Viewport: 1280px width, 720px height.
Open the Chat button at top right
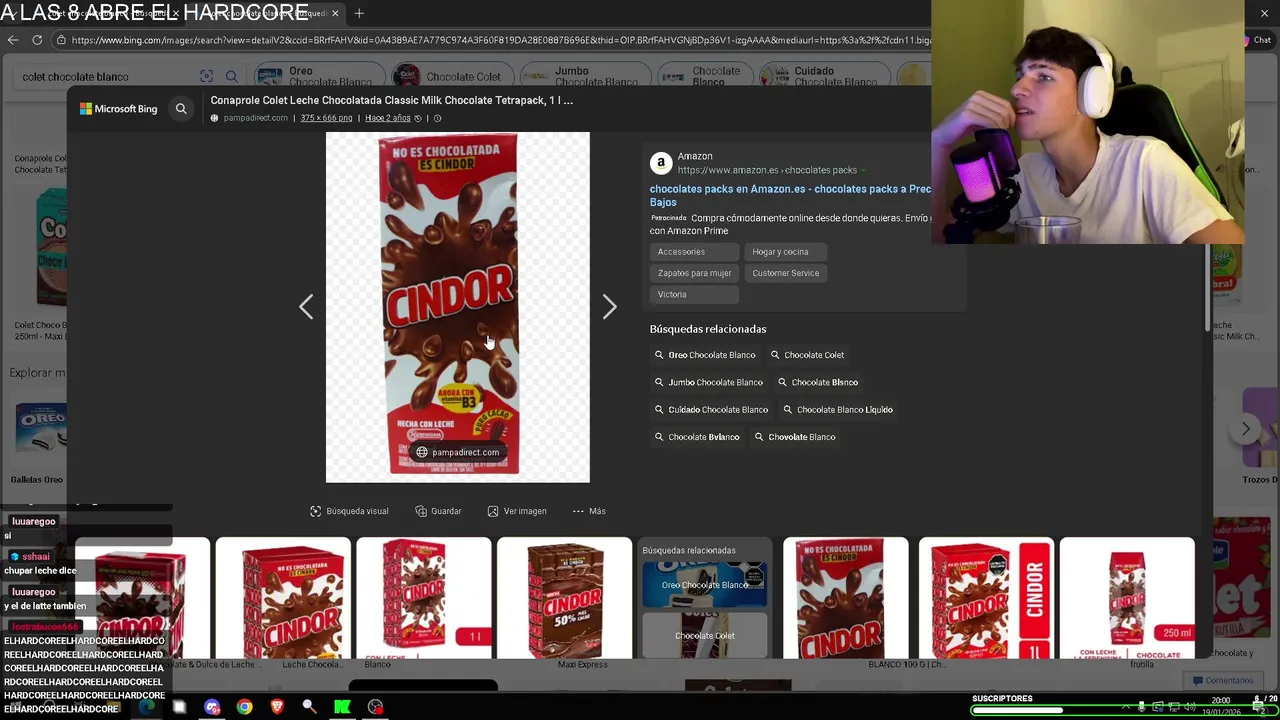(1258, 40)
